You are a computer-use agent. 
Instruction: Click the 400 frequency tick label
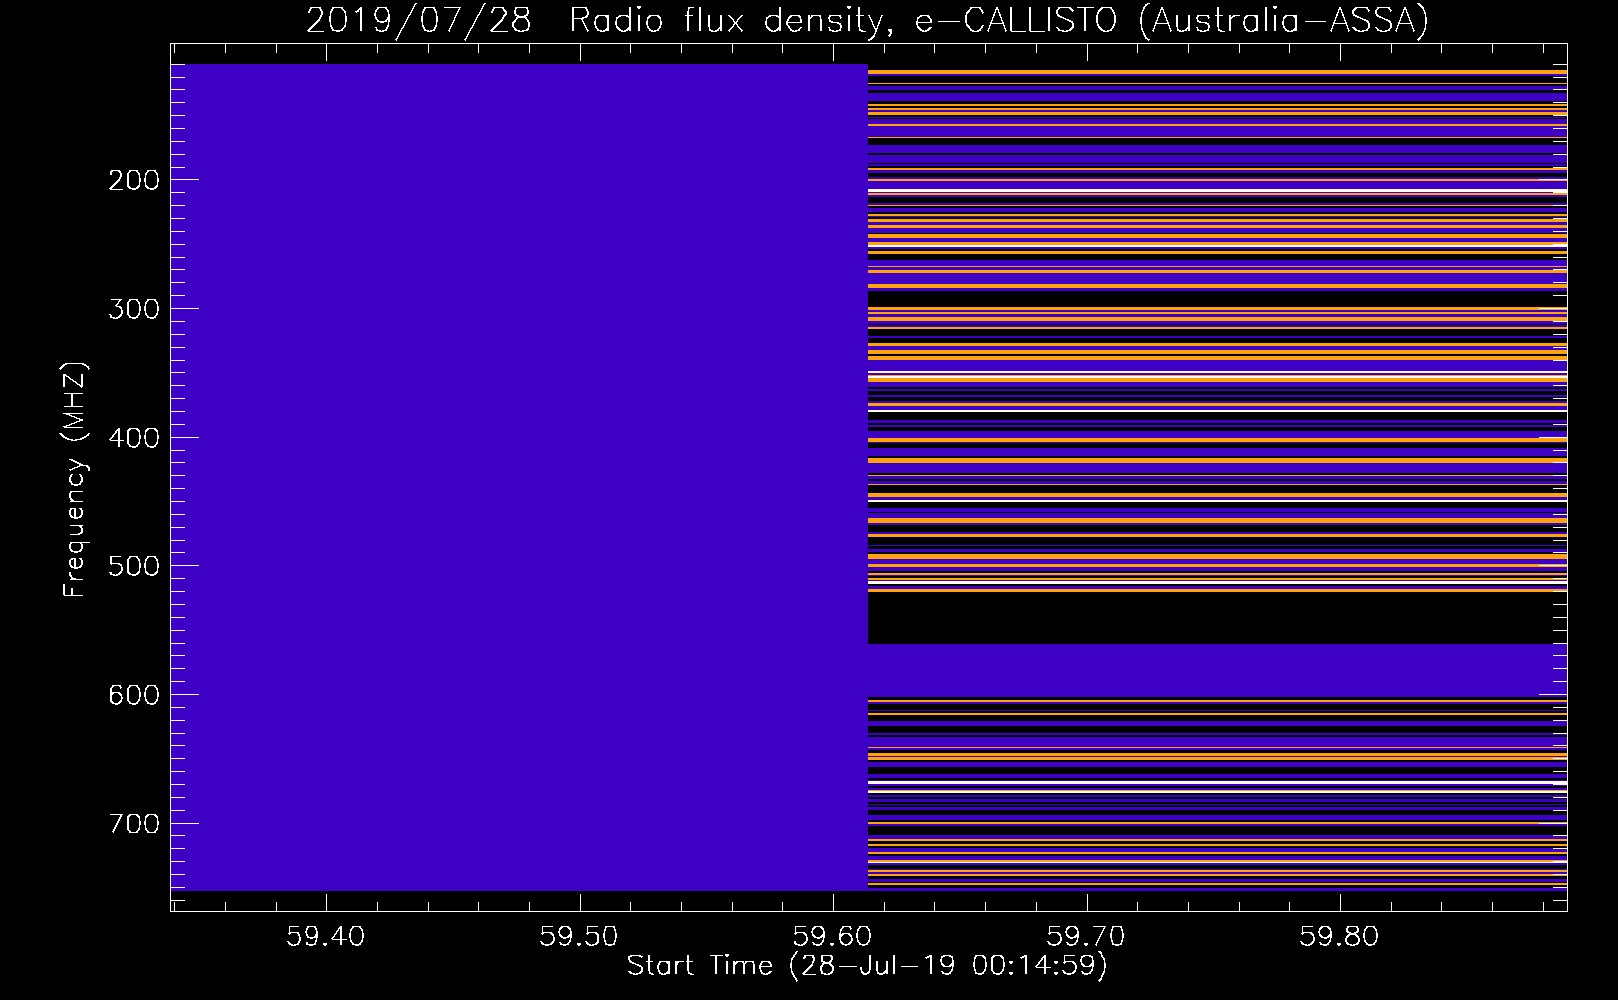(x=134, y=438)
